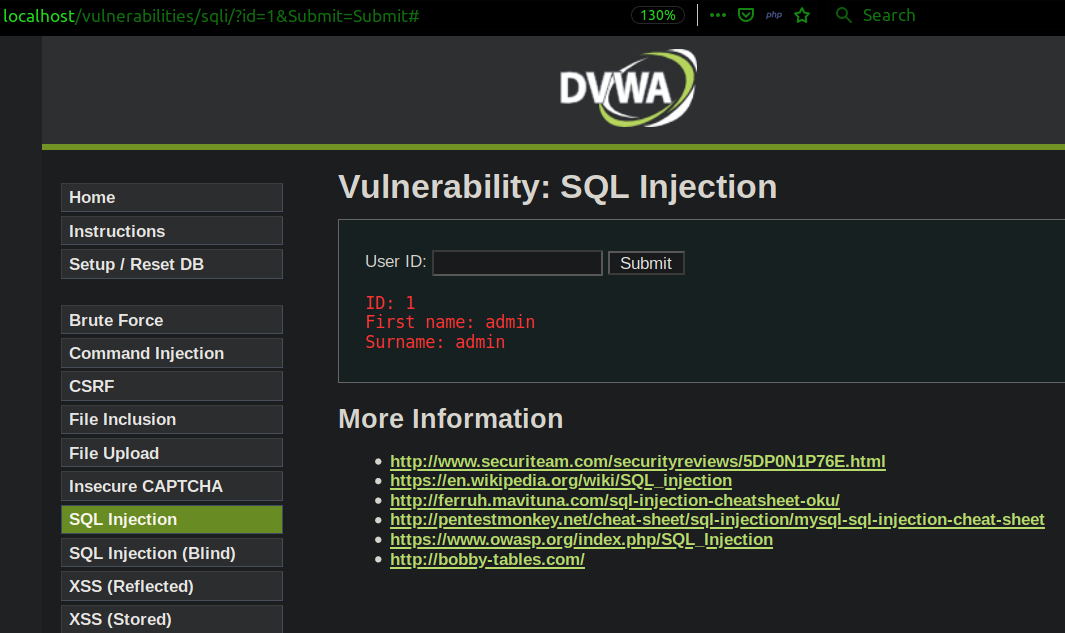The height and width of the screenshot is (633, 1065).
Task: Click the DVWA logo in the header
Action: tap(627, 88)
